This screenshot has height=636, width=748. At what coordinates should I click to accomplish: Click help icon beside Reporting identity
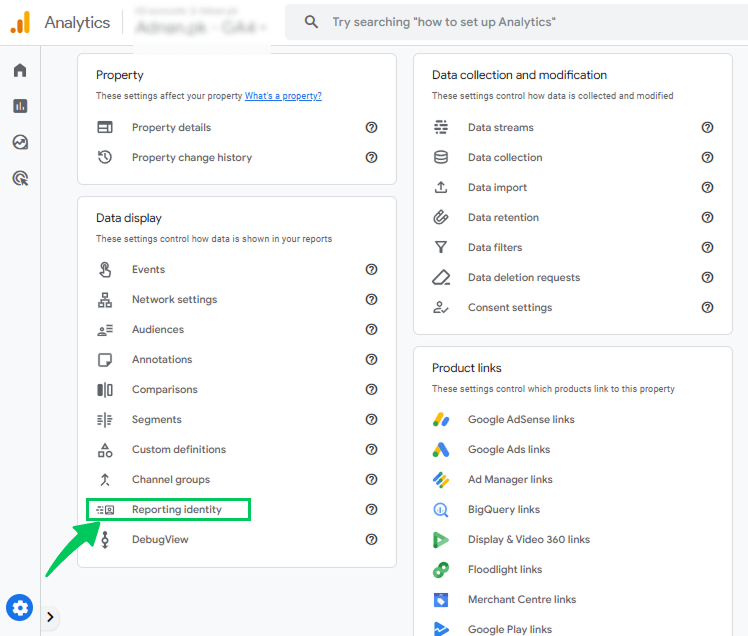tap(371, 509)
